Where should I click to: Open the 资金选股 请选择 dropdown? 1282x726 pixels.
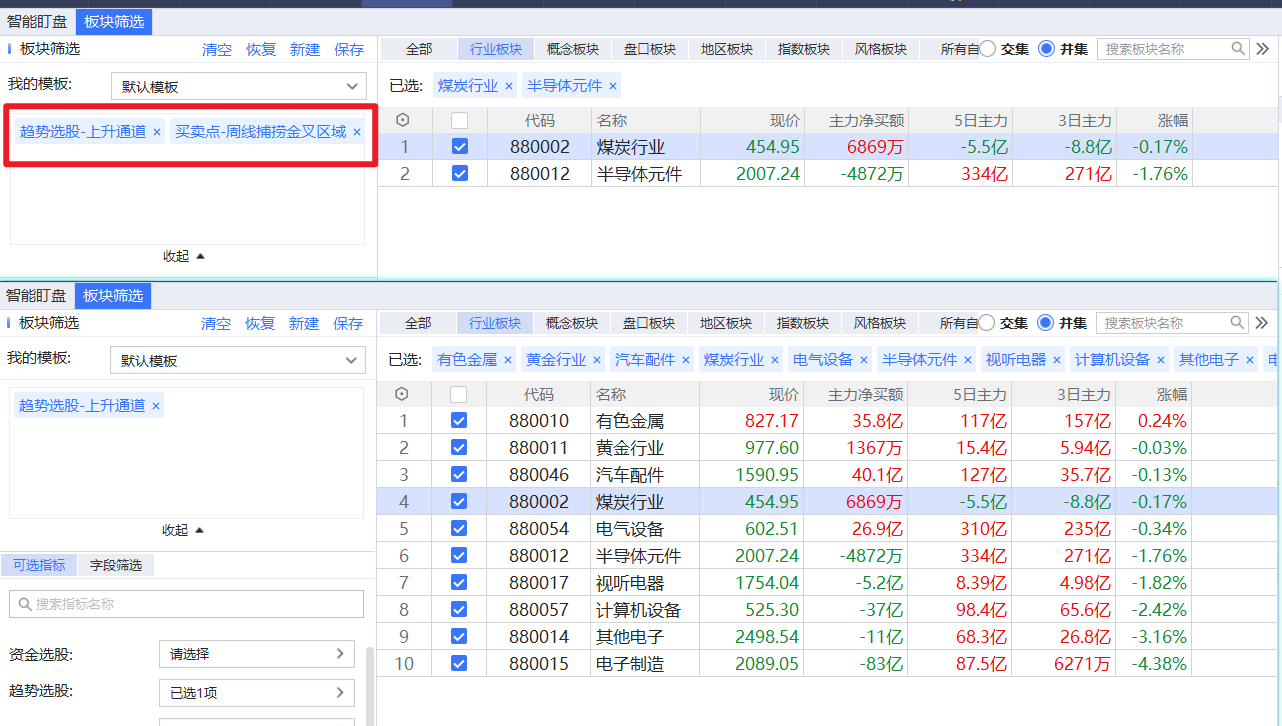pyautogui.click(x=256, y=654)
